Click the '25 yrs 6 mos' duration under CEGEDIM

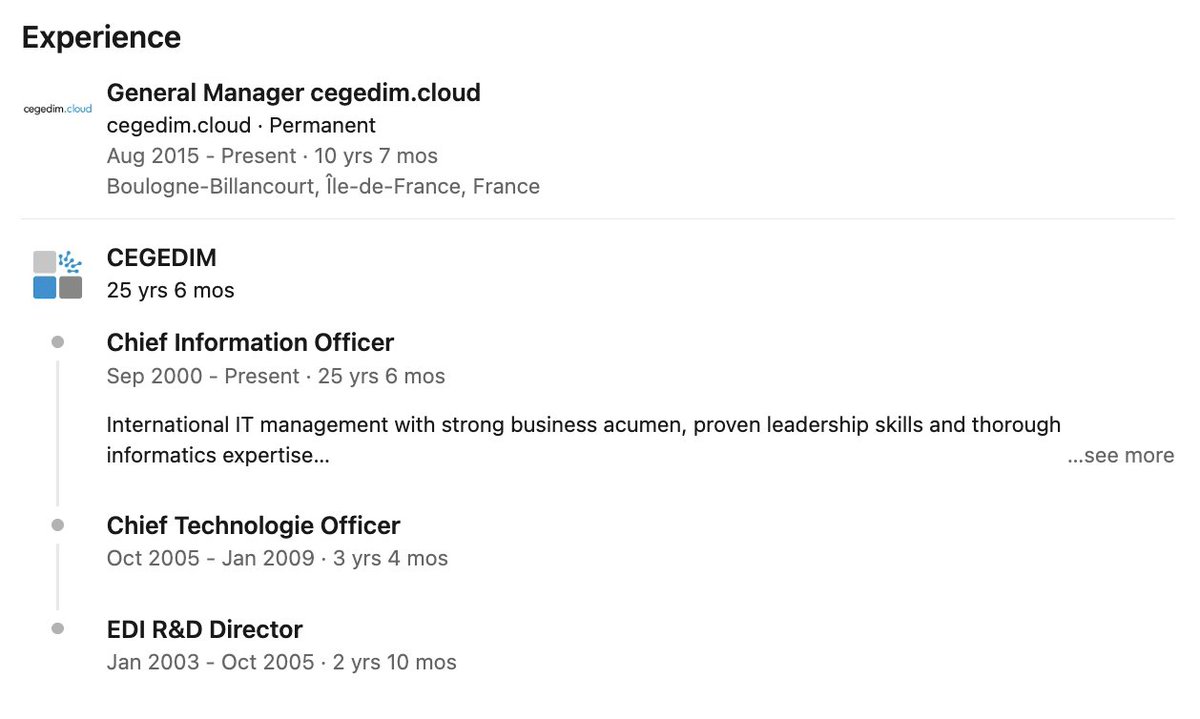pos(170,290)
